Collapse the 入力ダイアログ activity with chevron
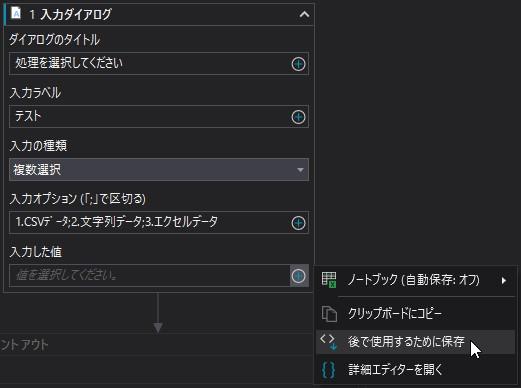Image resolution: width=521 pixels, height=388 pixels. [x=304, y=15]
